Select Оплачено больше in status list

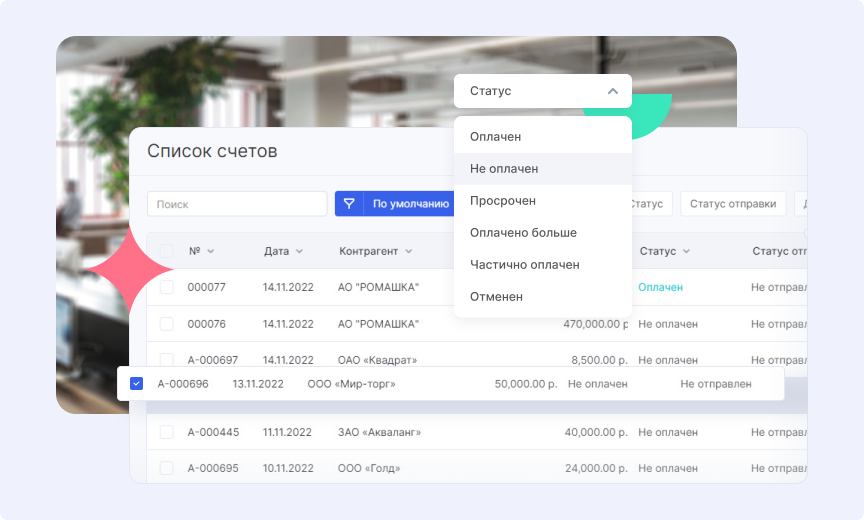click(x=543, y=232)
